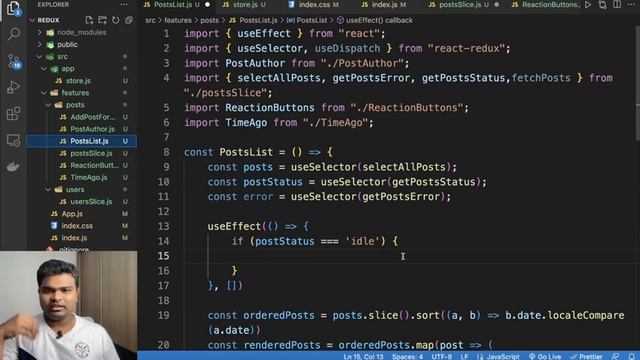The width and height of the screenshot is (640, 360).
Task: Open PostAuthor.js in the file tree
Action: click(93, 129)
